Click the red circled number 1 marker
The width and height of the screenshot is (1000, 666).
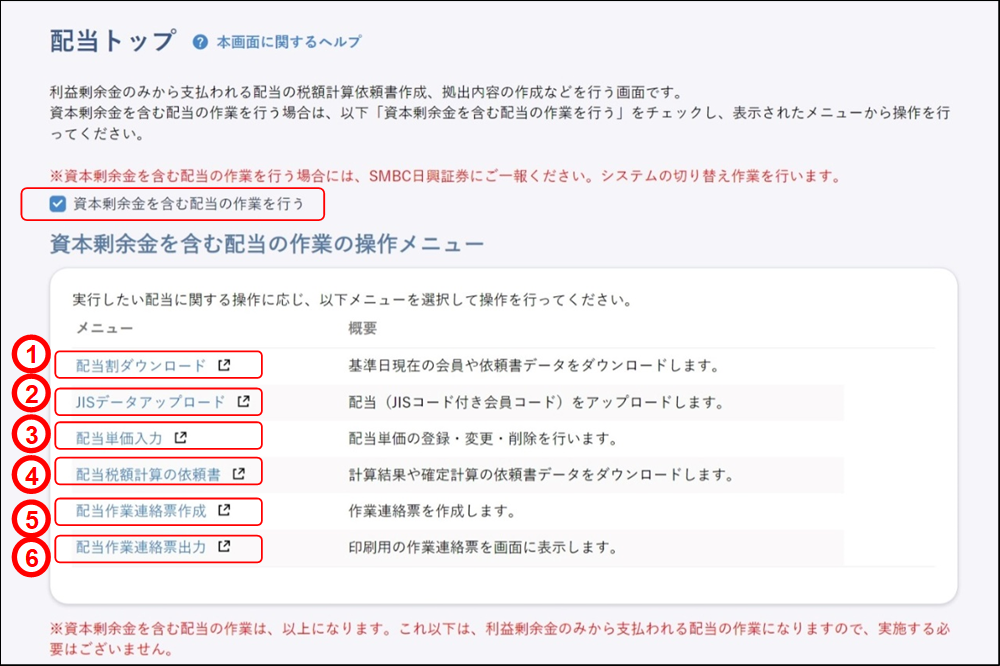pyautogui.click(x=33, y=356)
